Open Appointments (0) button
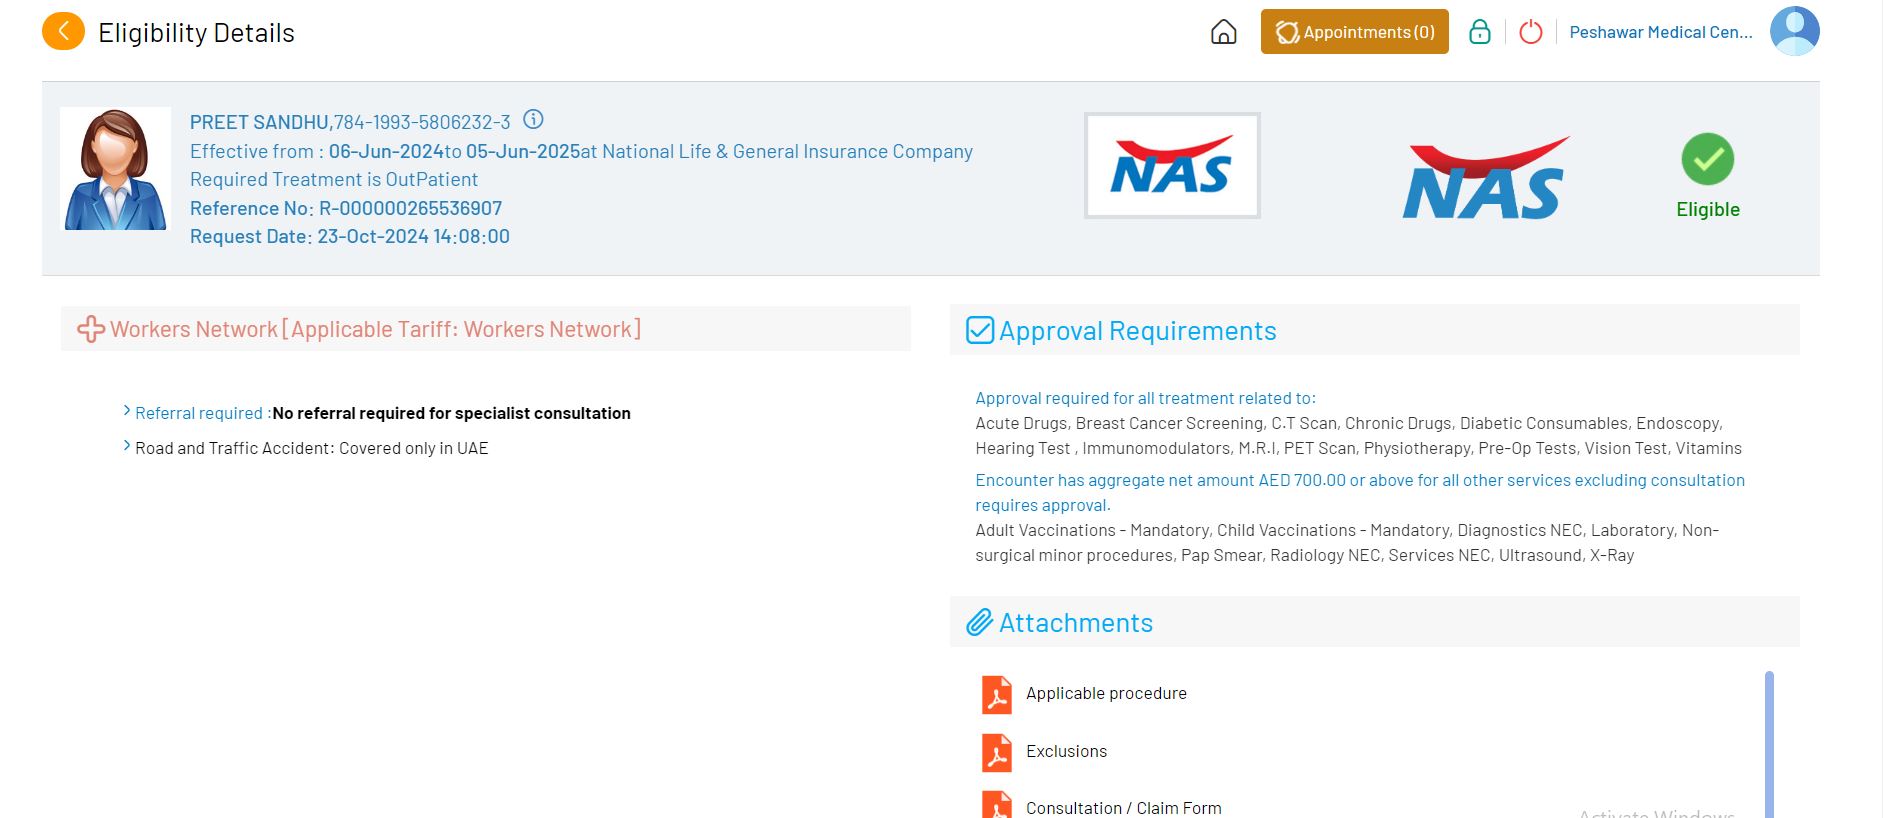Screen dimensions: 1883x818 pos(1354,32)
